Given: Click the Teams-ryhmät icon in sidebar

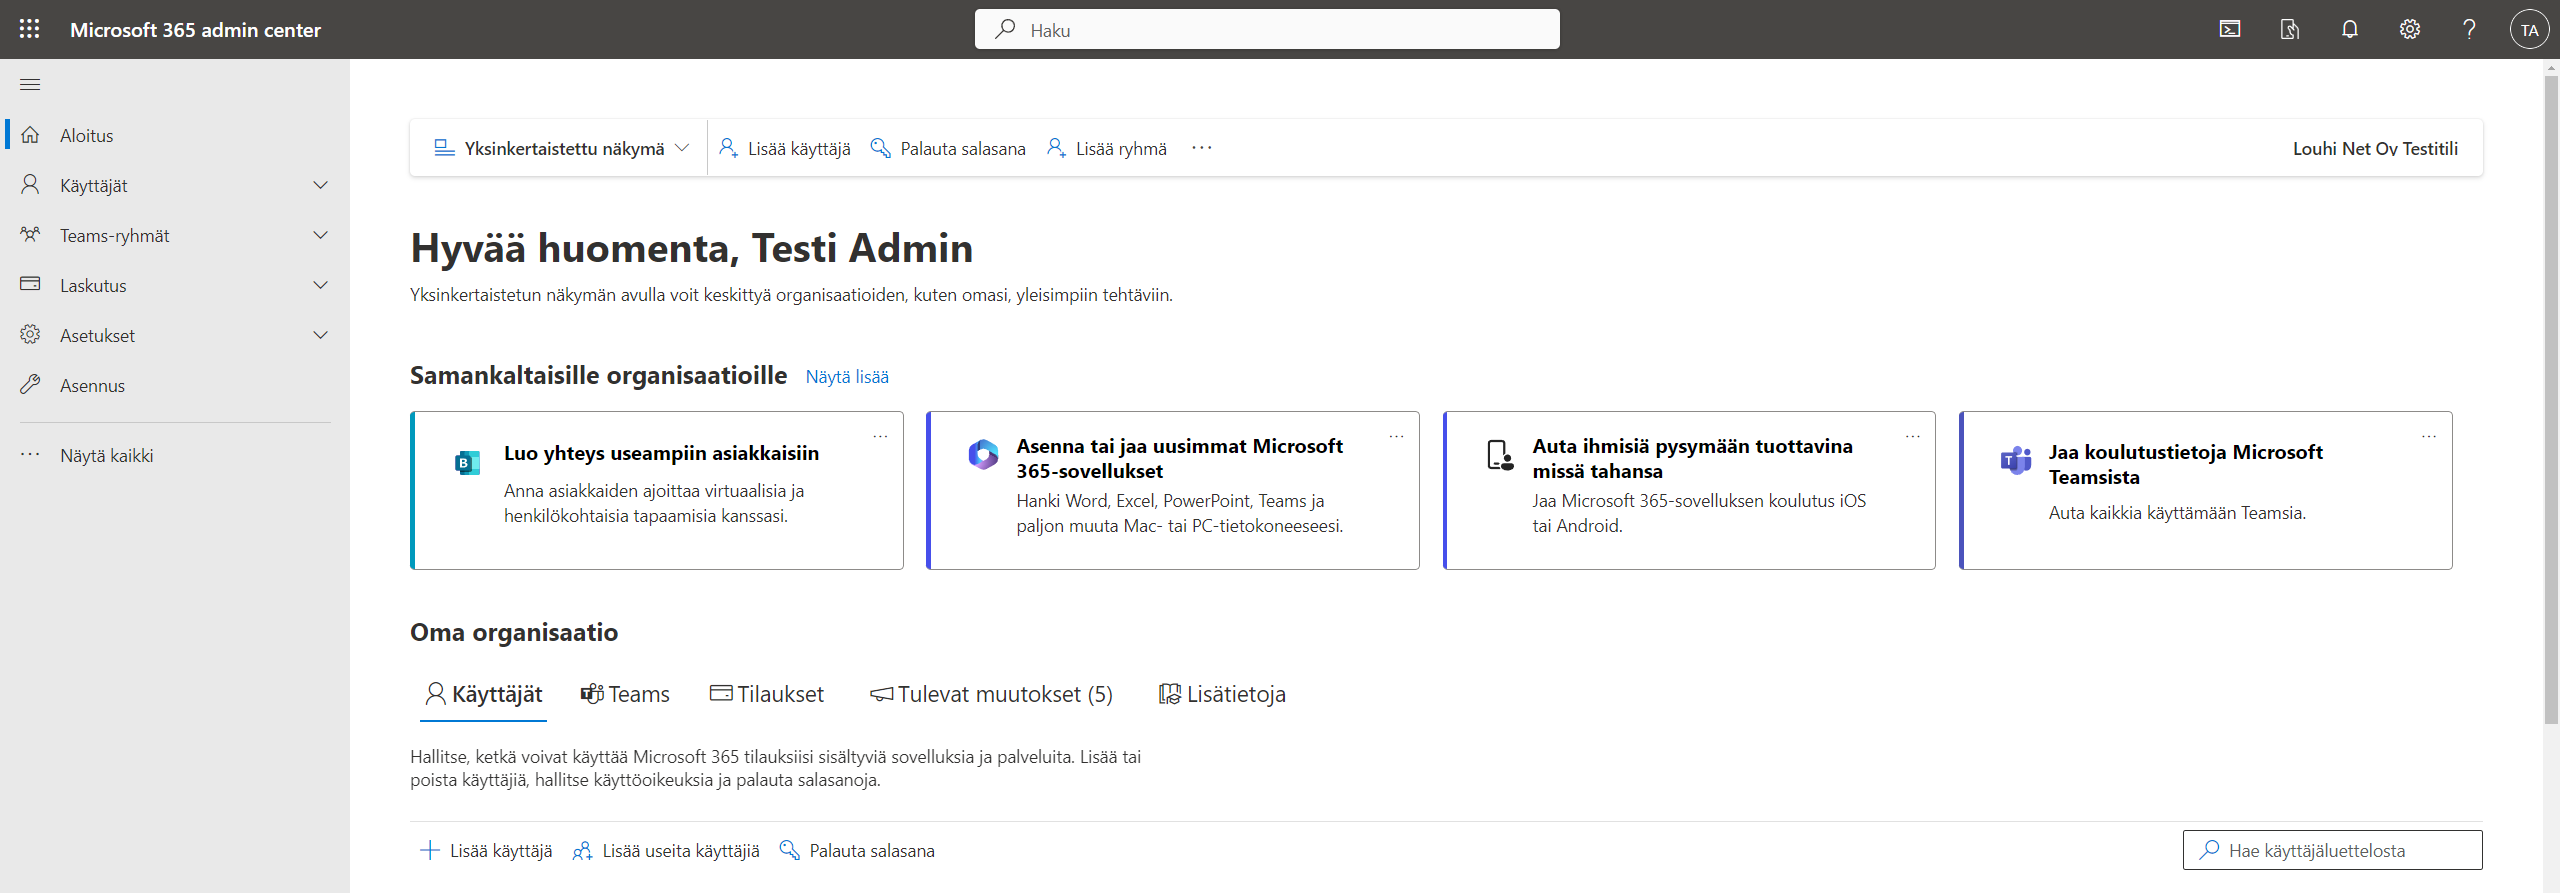Looking at the screenshot, I should [30, 234].
